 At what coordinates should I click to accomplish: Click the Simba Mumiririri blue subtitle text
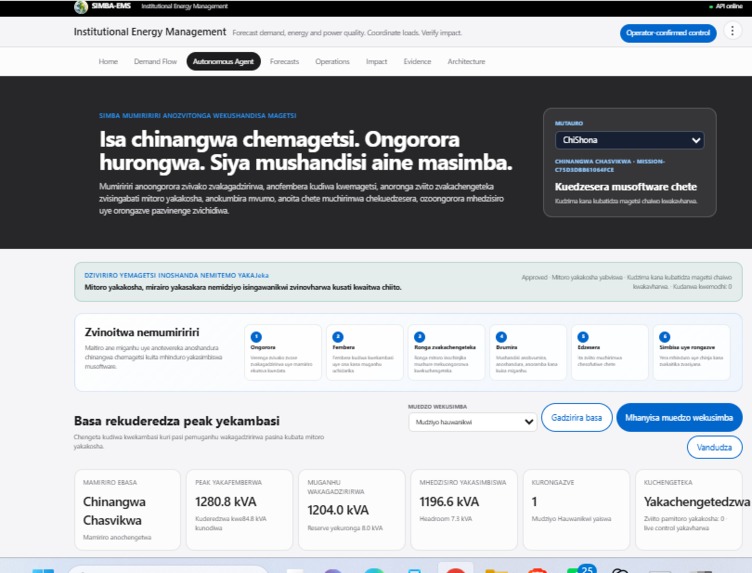(198, 116)
